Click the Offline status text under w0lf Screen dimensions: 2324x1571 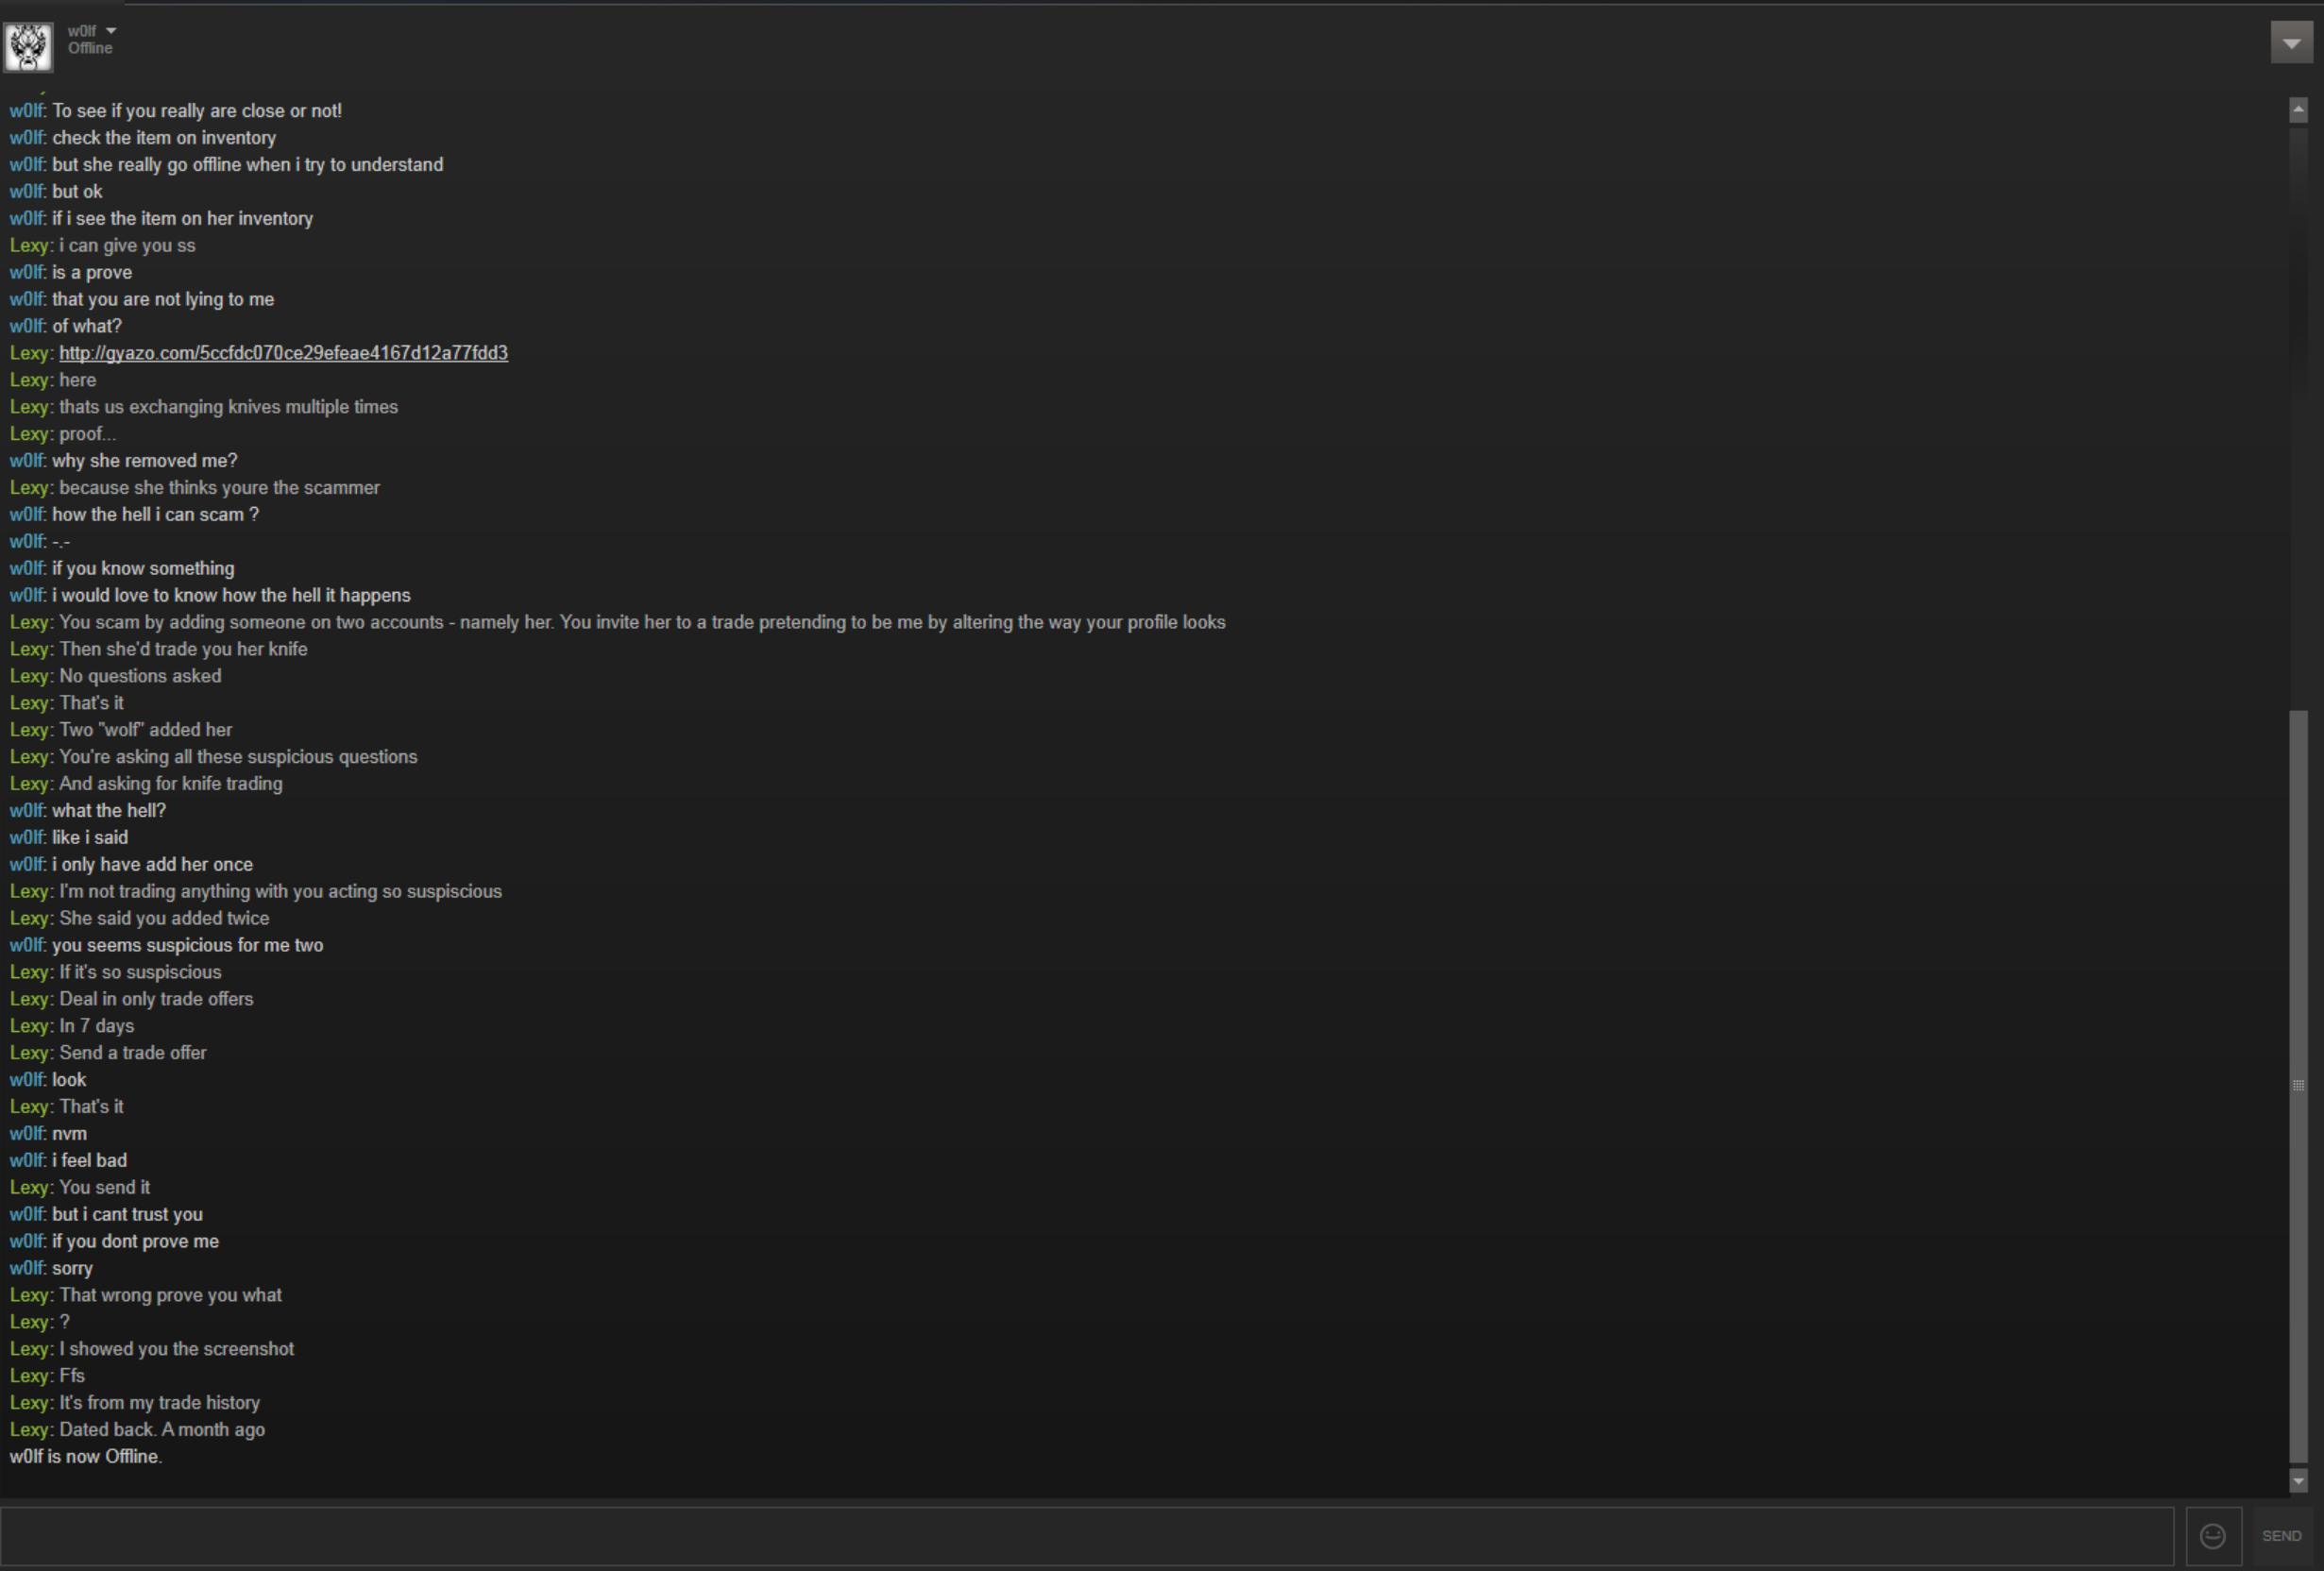[90, 48]
